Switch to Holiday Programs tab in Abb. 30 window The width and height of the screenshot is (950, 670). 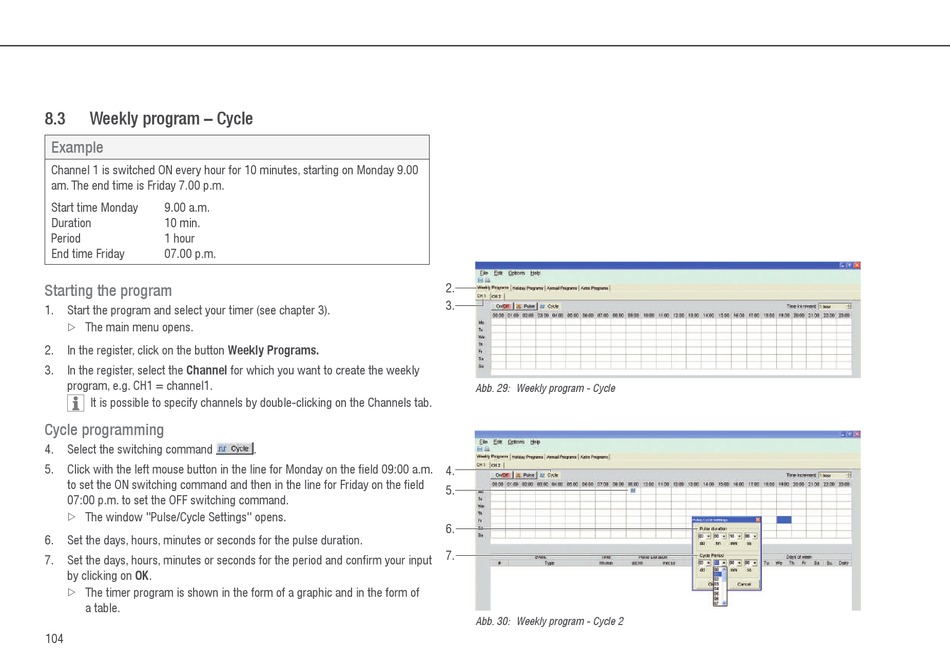pyautogui.click(x=528, y=457)
